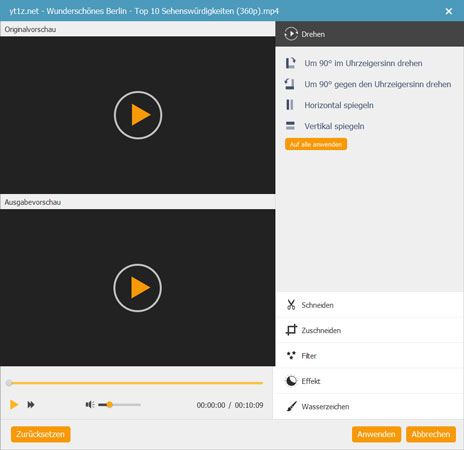Click the Anwenden button
The width and height of the screenshot is (464, 450).
[x=376, y=434]
